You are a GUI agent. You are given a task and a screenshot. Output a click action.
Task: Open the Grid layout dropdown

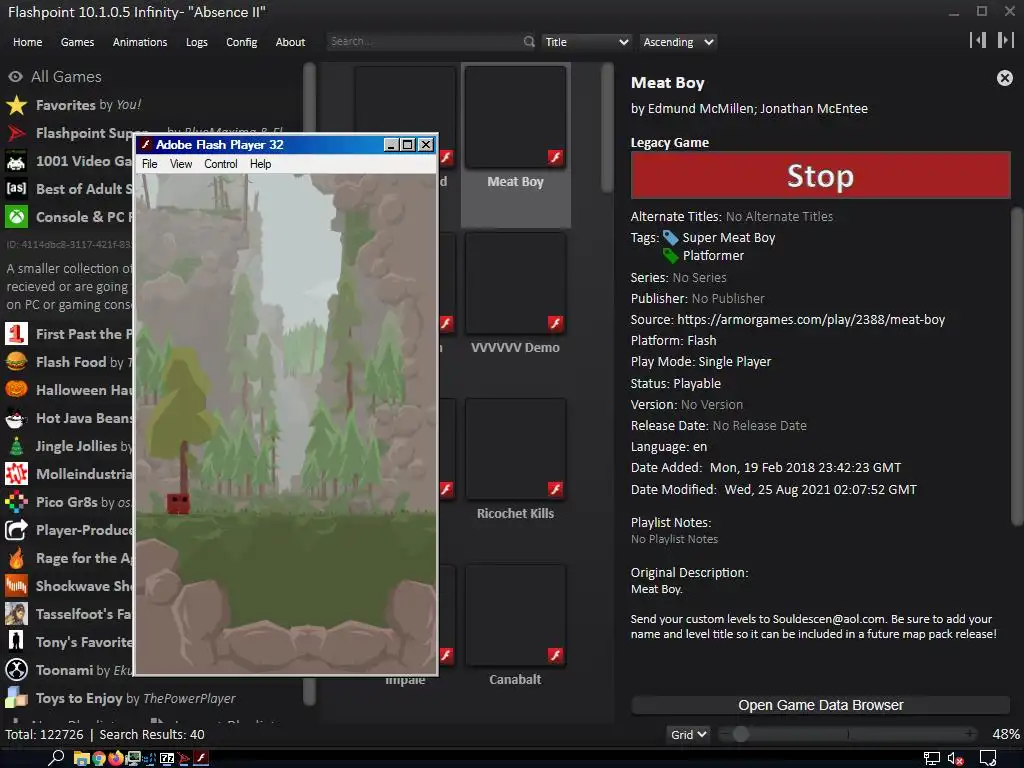[688, 735]
